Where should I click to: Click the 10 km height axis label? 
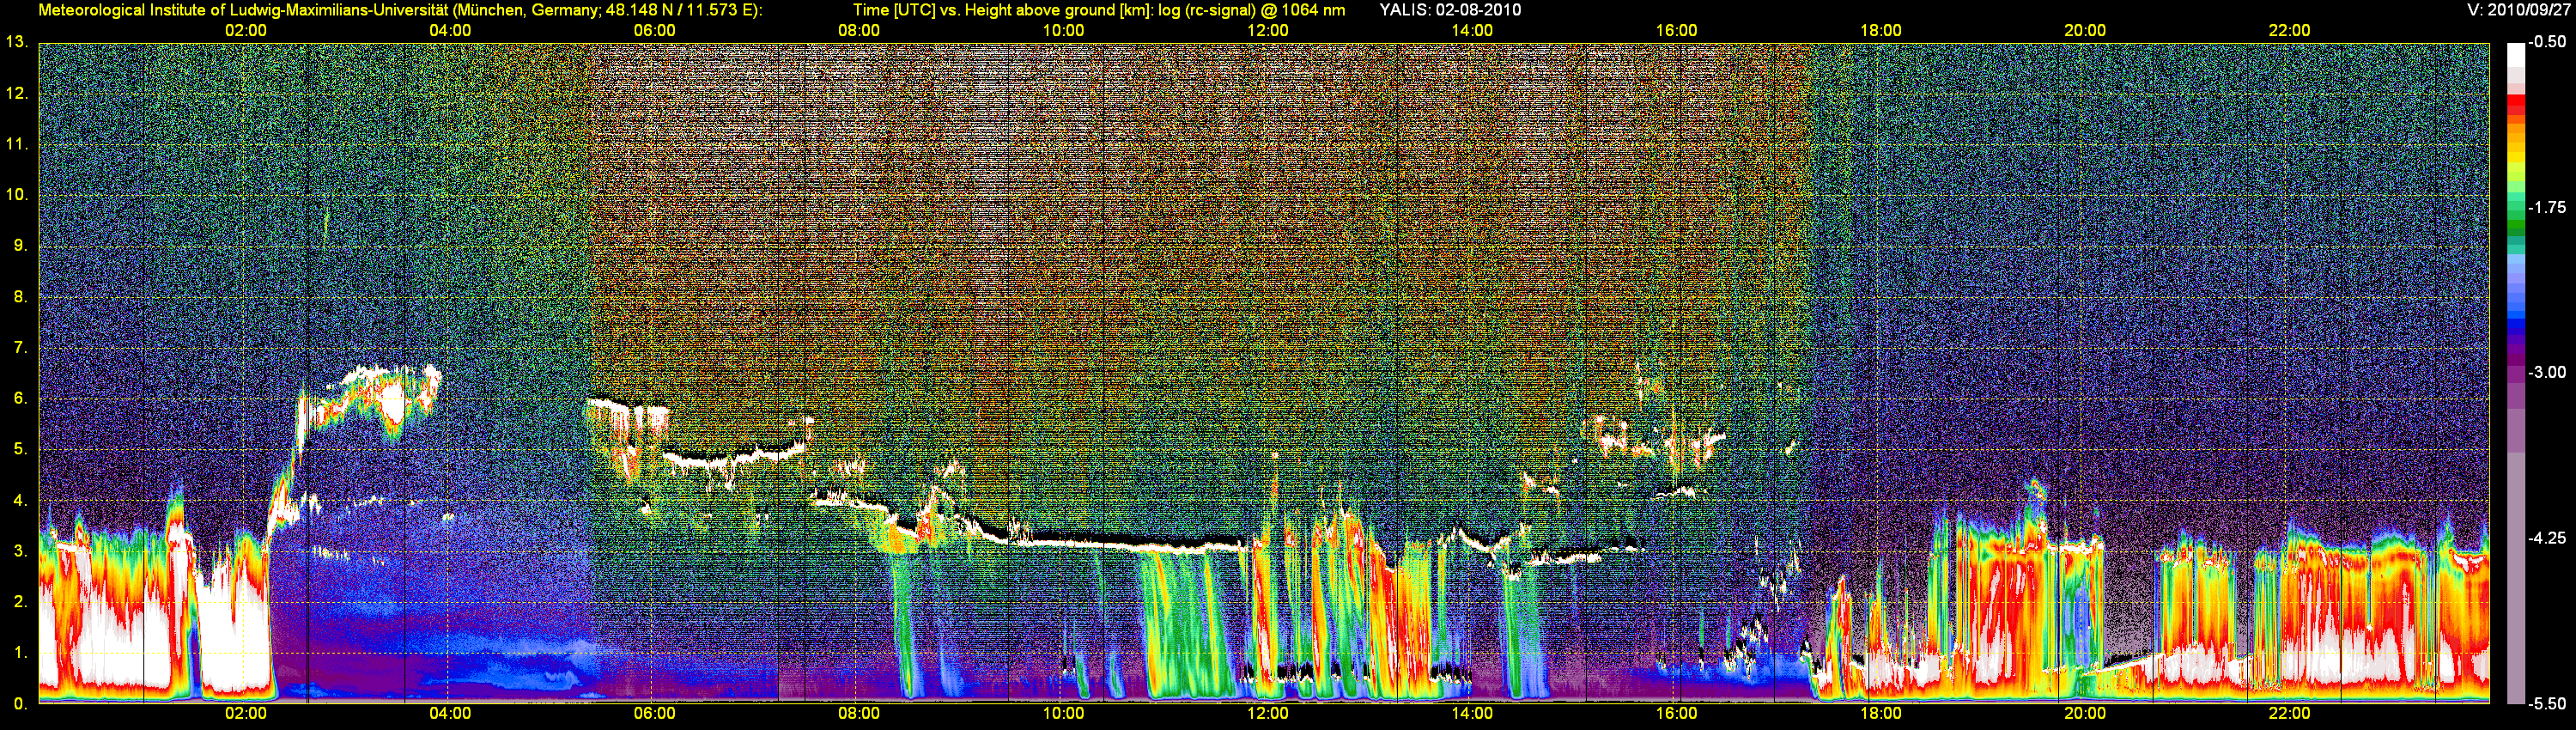(x=17, y=195)
